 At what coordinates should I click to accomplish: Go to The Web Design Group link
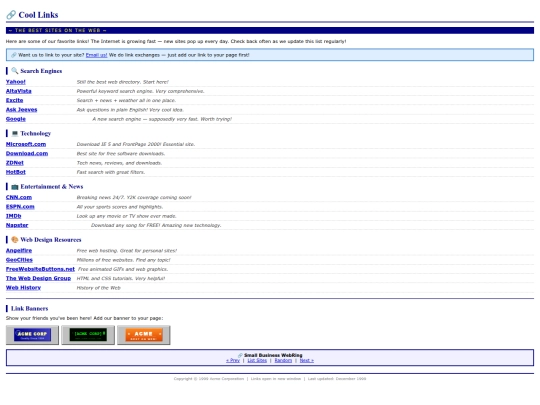(x=38, y=278)
